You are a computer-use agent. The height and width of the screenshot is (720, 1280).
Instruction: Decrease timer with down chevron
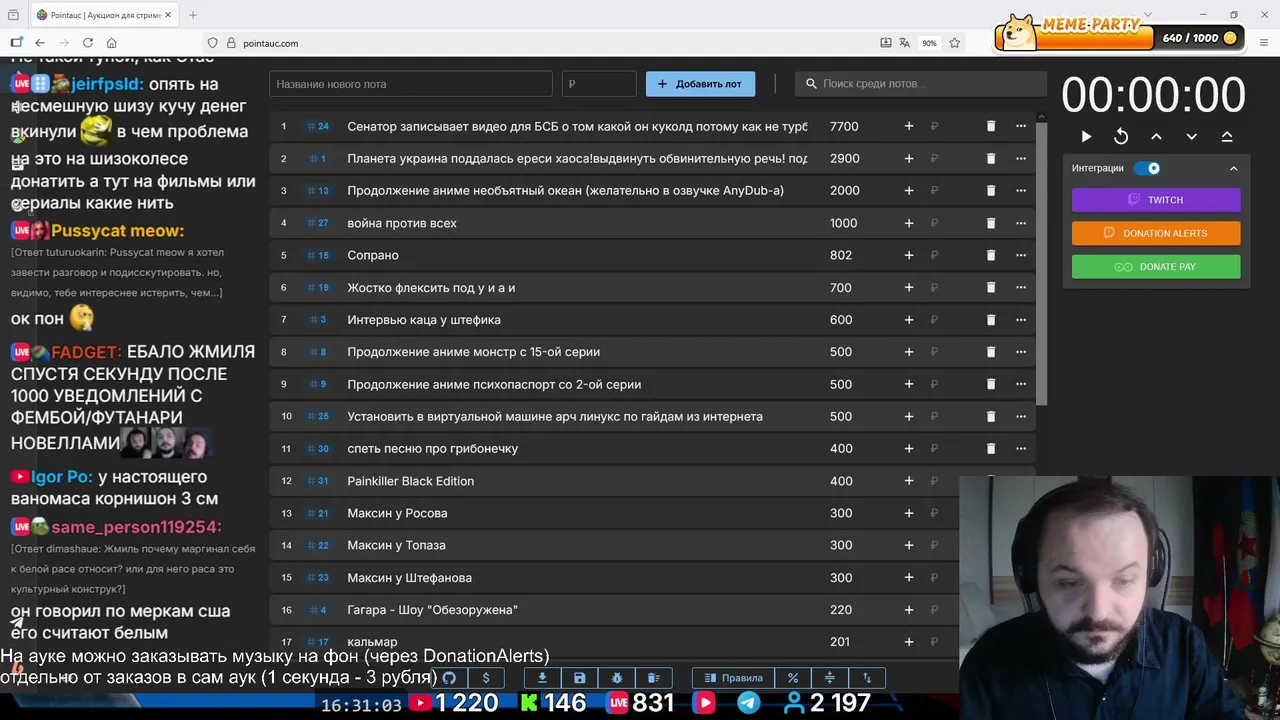1191,136
